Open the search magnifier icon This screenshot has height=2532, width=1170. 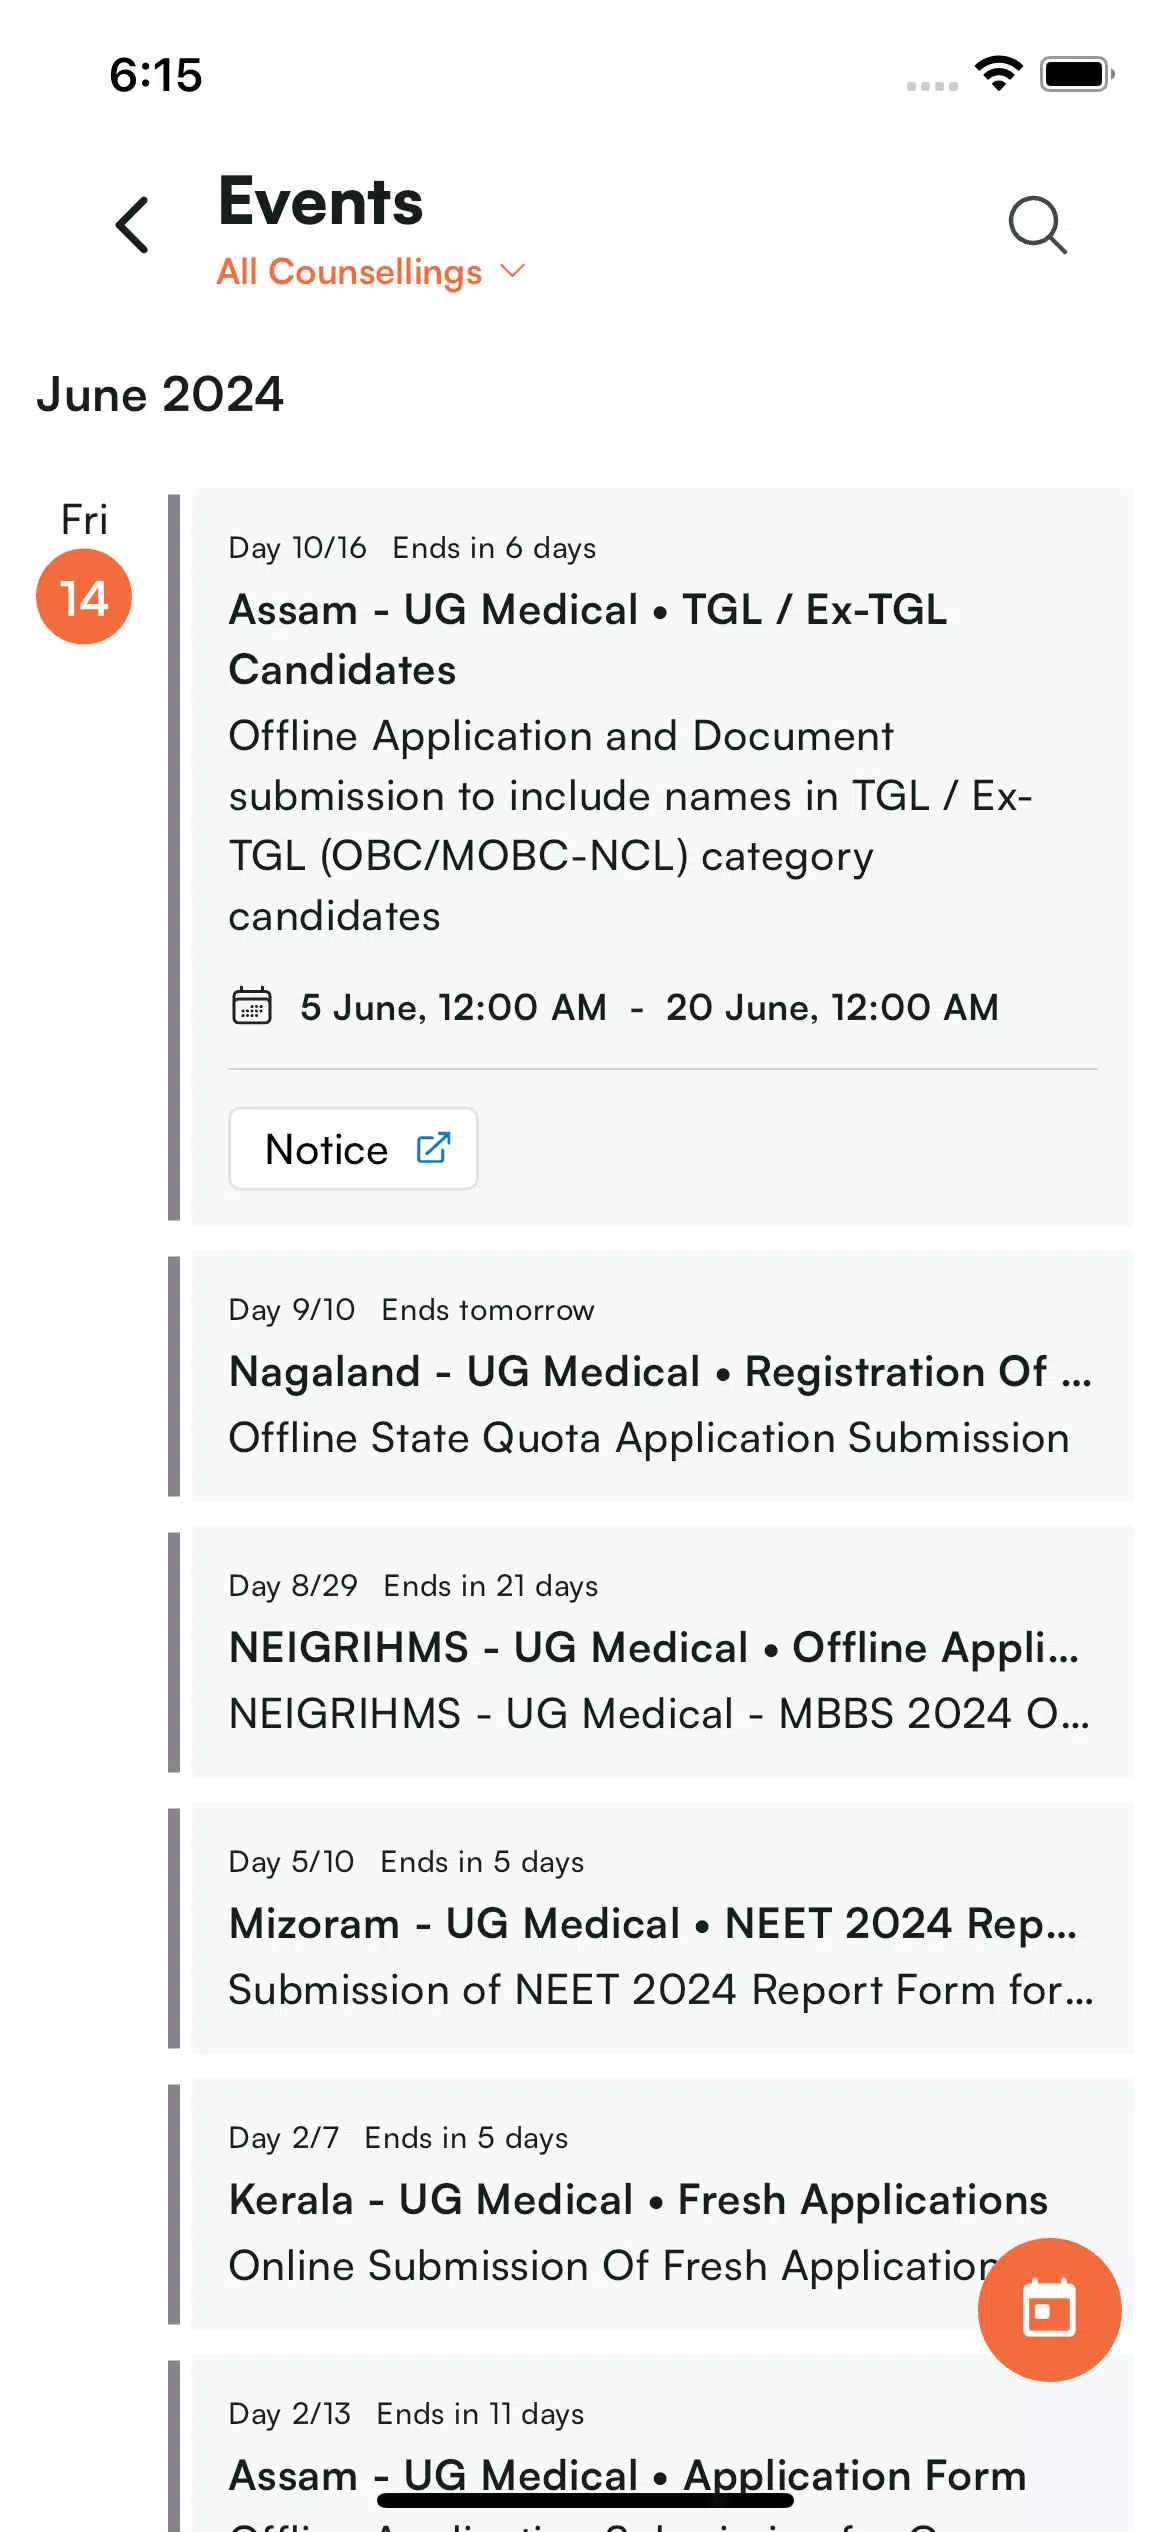coord(1037,225)
